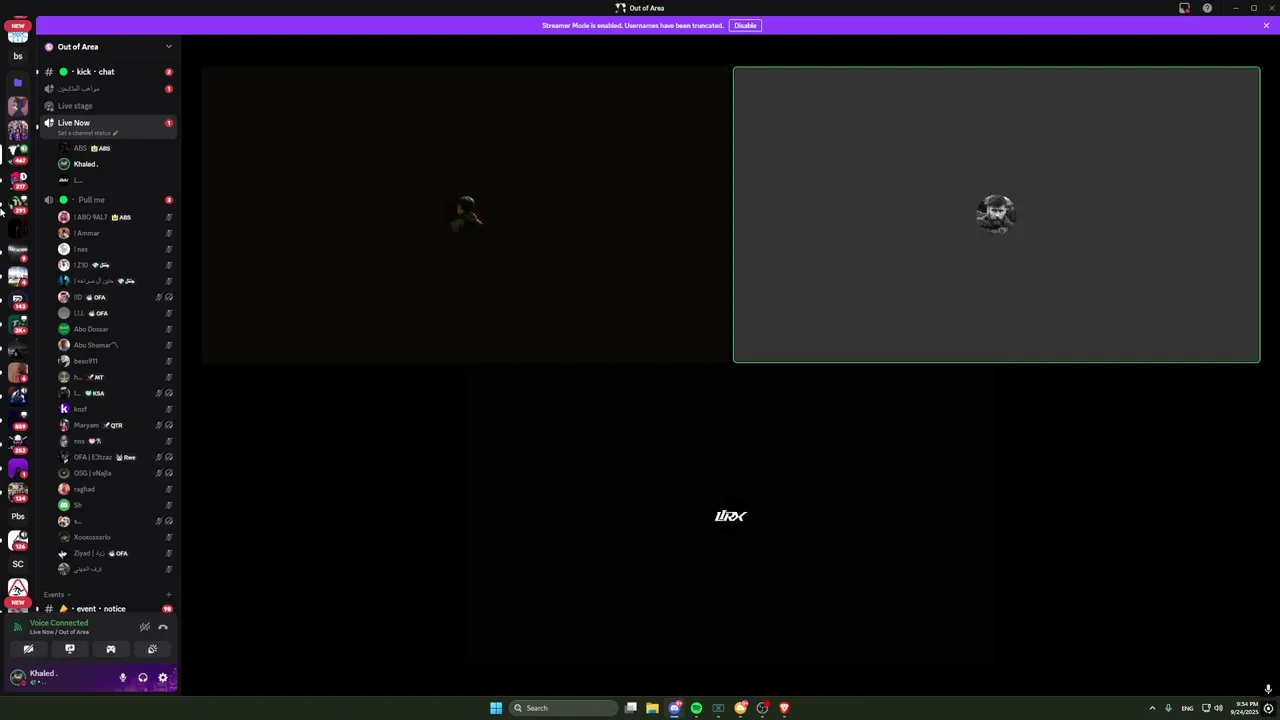Mute microphone beside Khaled username

(123, 678)
